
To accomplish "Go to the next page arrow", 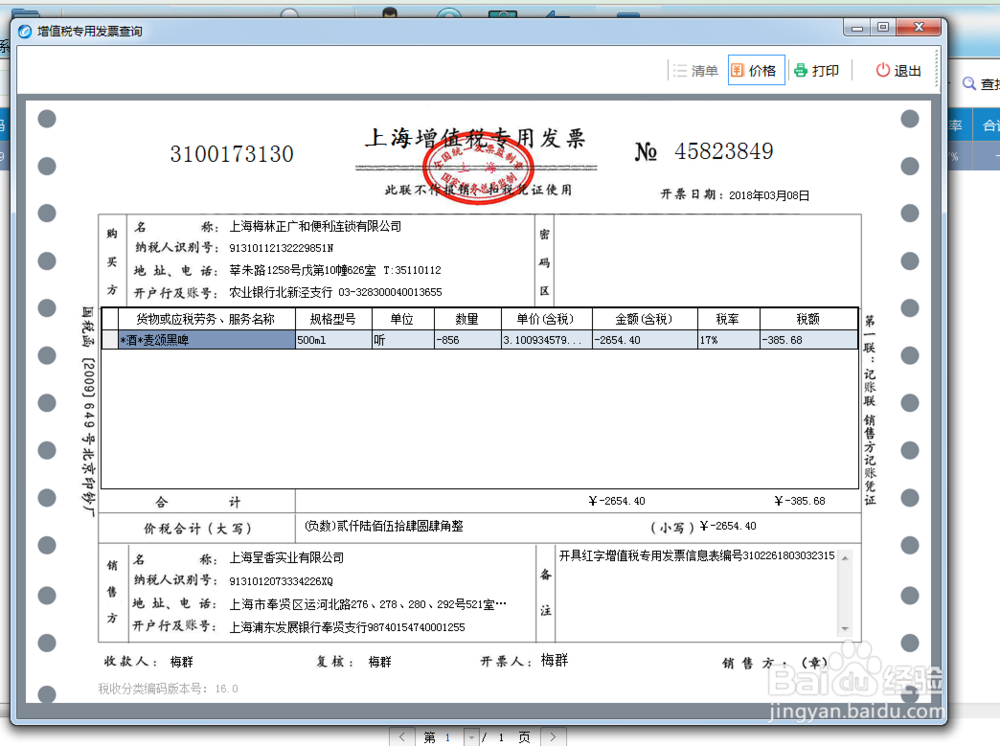I will click(553, 737).
